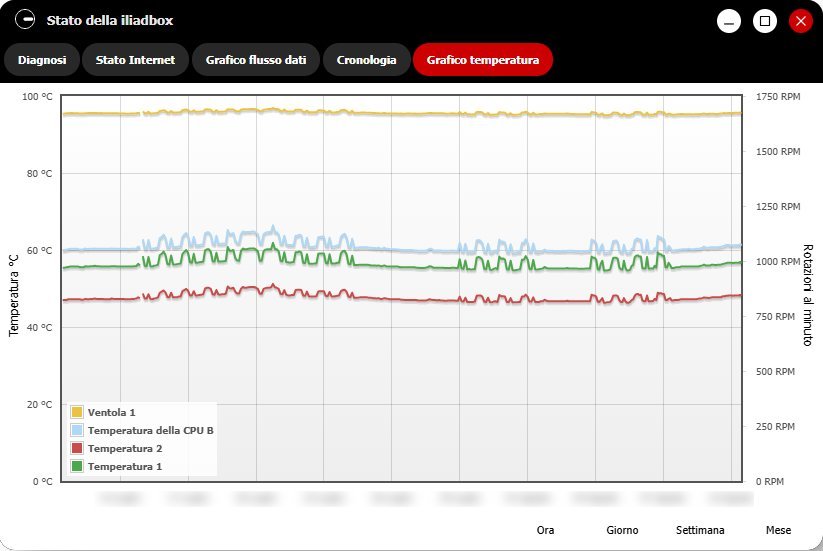Toggle the Temperatura della CPU B series label
The width and height of the screenshot is (823, 551).
[x=150, y=430]
